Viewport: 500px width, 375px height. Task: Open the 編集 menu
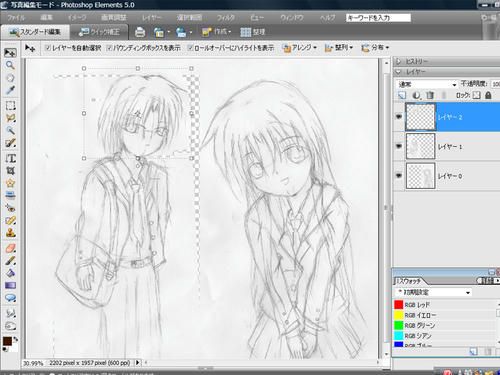pyautogui.click(x=46, y=18)
